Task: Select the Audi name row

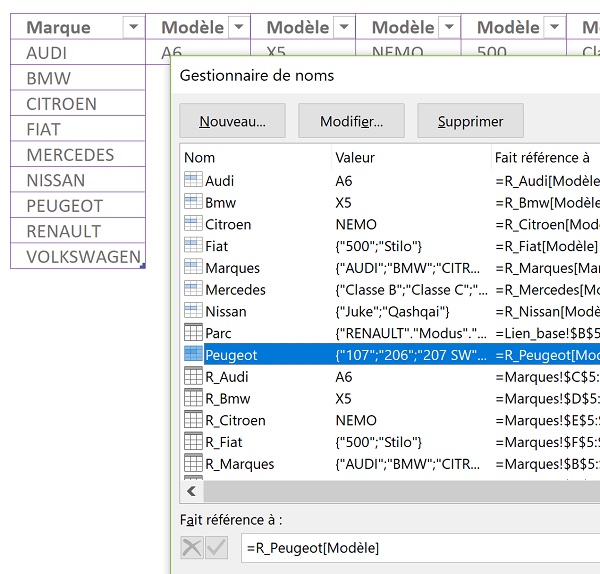Action: (x=390, y=181)
